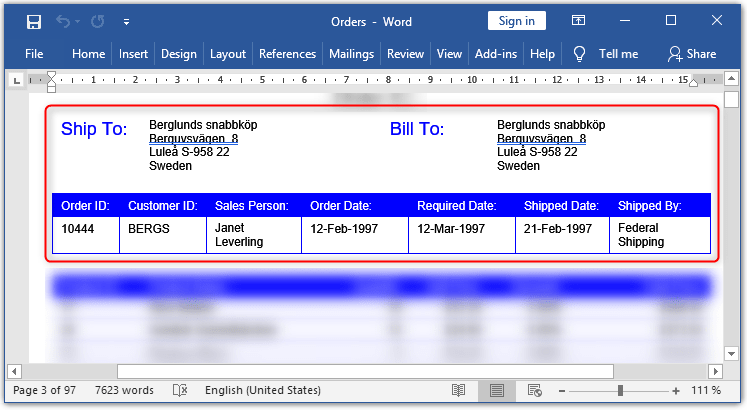Click the Redo icon
The width and height of the screenshot is (750, 410).
(99, 21)
